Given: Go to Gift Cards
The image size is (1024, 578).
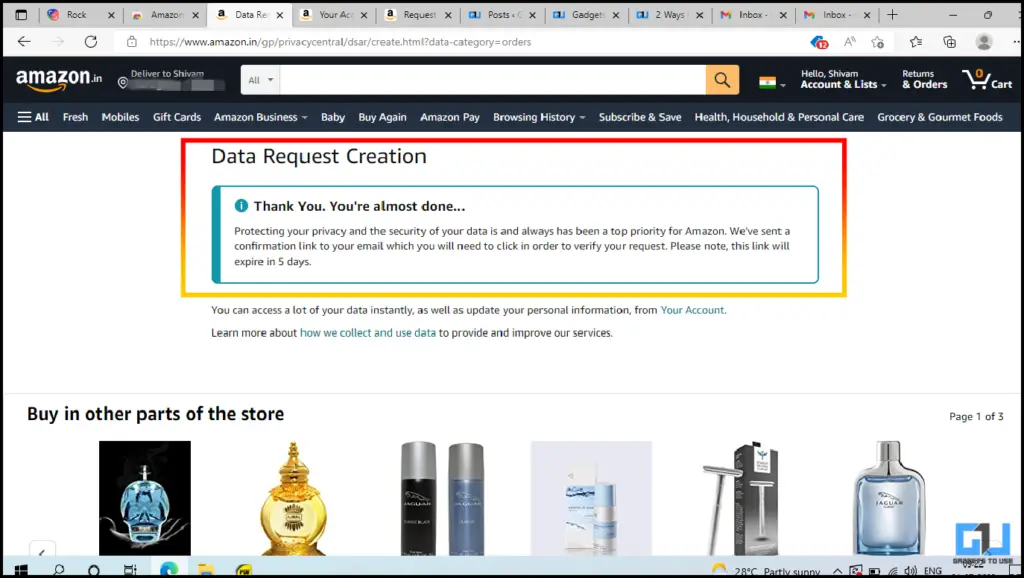Looking at the screenshot, I should [177, 117].
